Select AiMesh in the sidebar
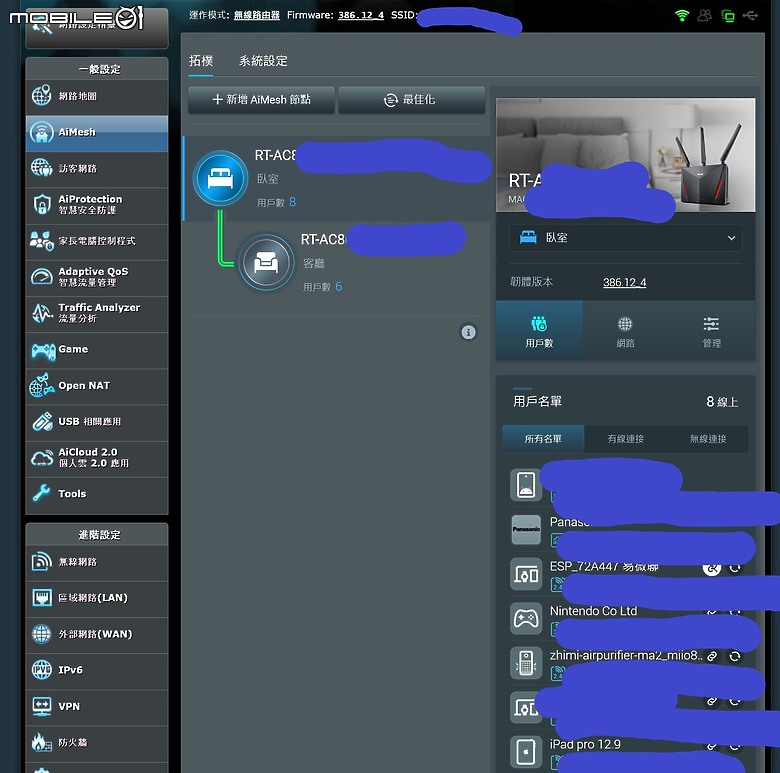 [97, 133]
